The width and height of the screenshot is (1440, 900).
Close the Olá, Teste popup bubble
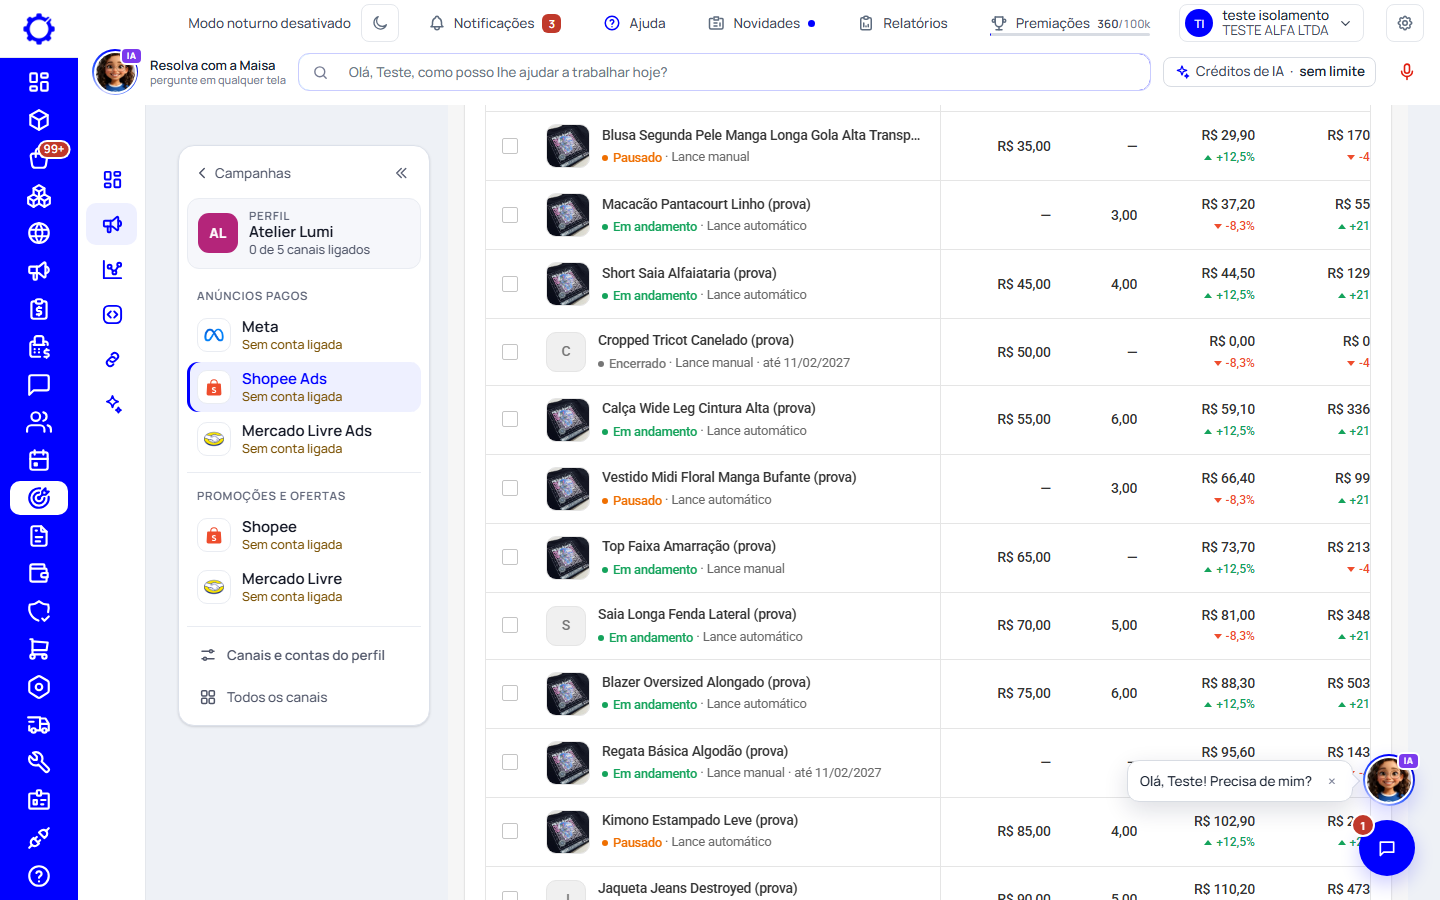(1332, 781)
